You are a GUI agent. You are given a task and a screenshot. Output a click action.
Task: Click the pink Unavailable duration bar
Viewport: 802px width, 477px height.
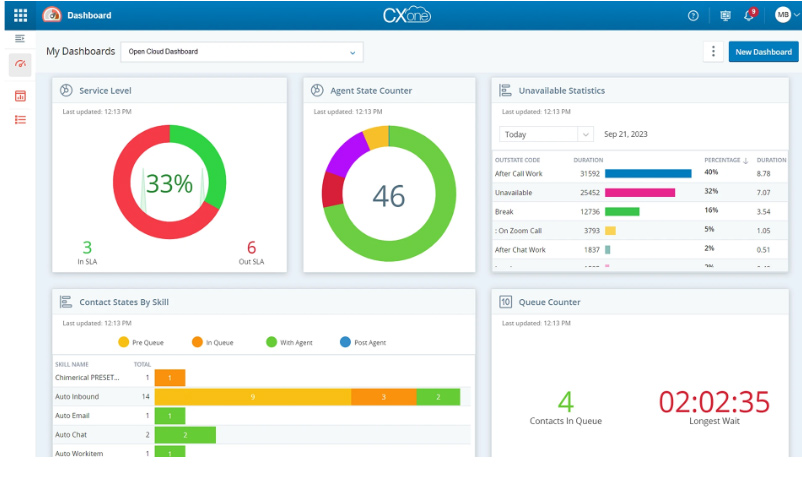[640, 192]
